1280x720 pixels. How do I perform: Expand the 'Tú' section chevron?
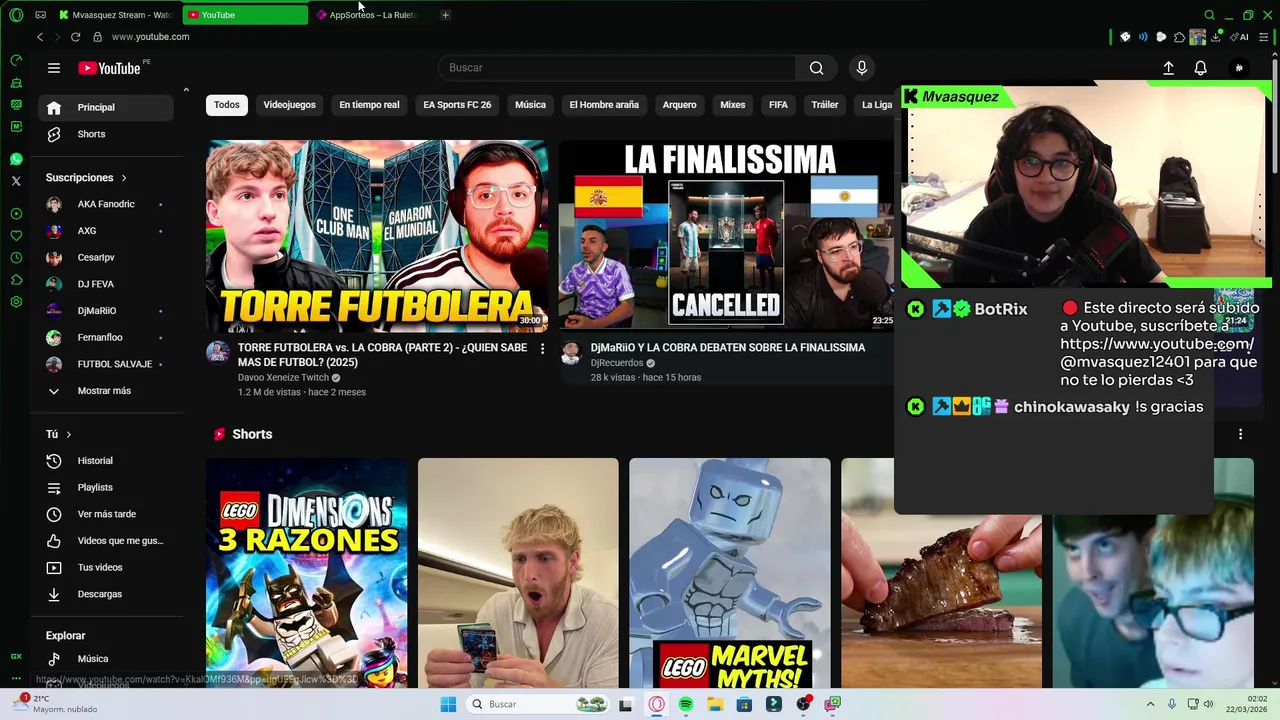point(69,435)
